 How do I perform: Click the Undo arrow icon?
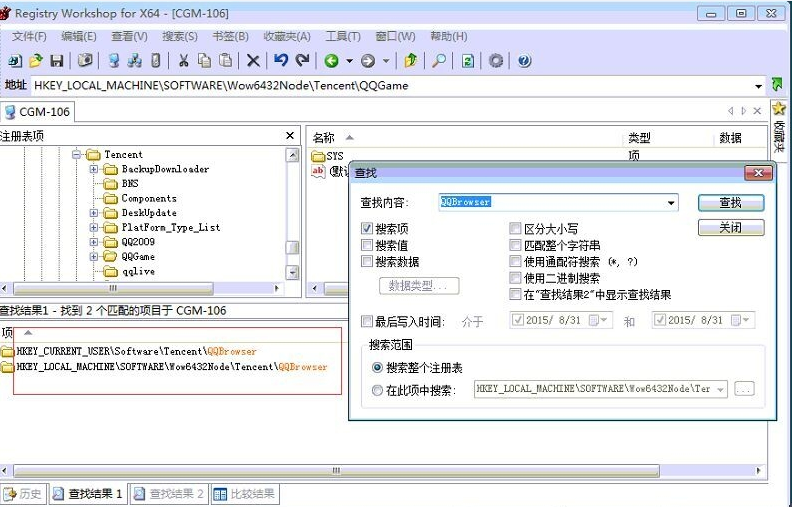point(281,61)
